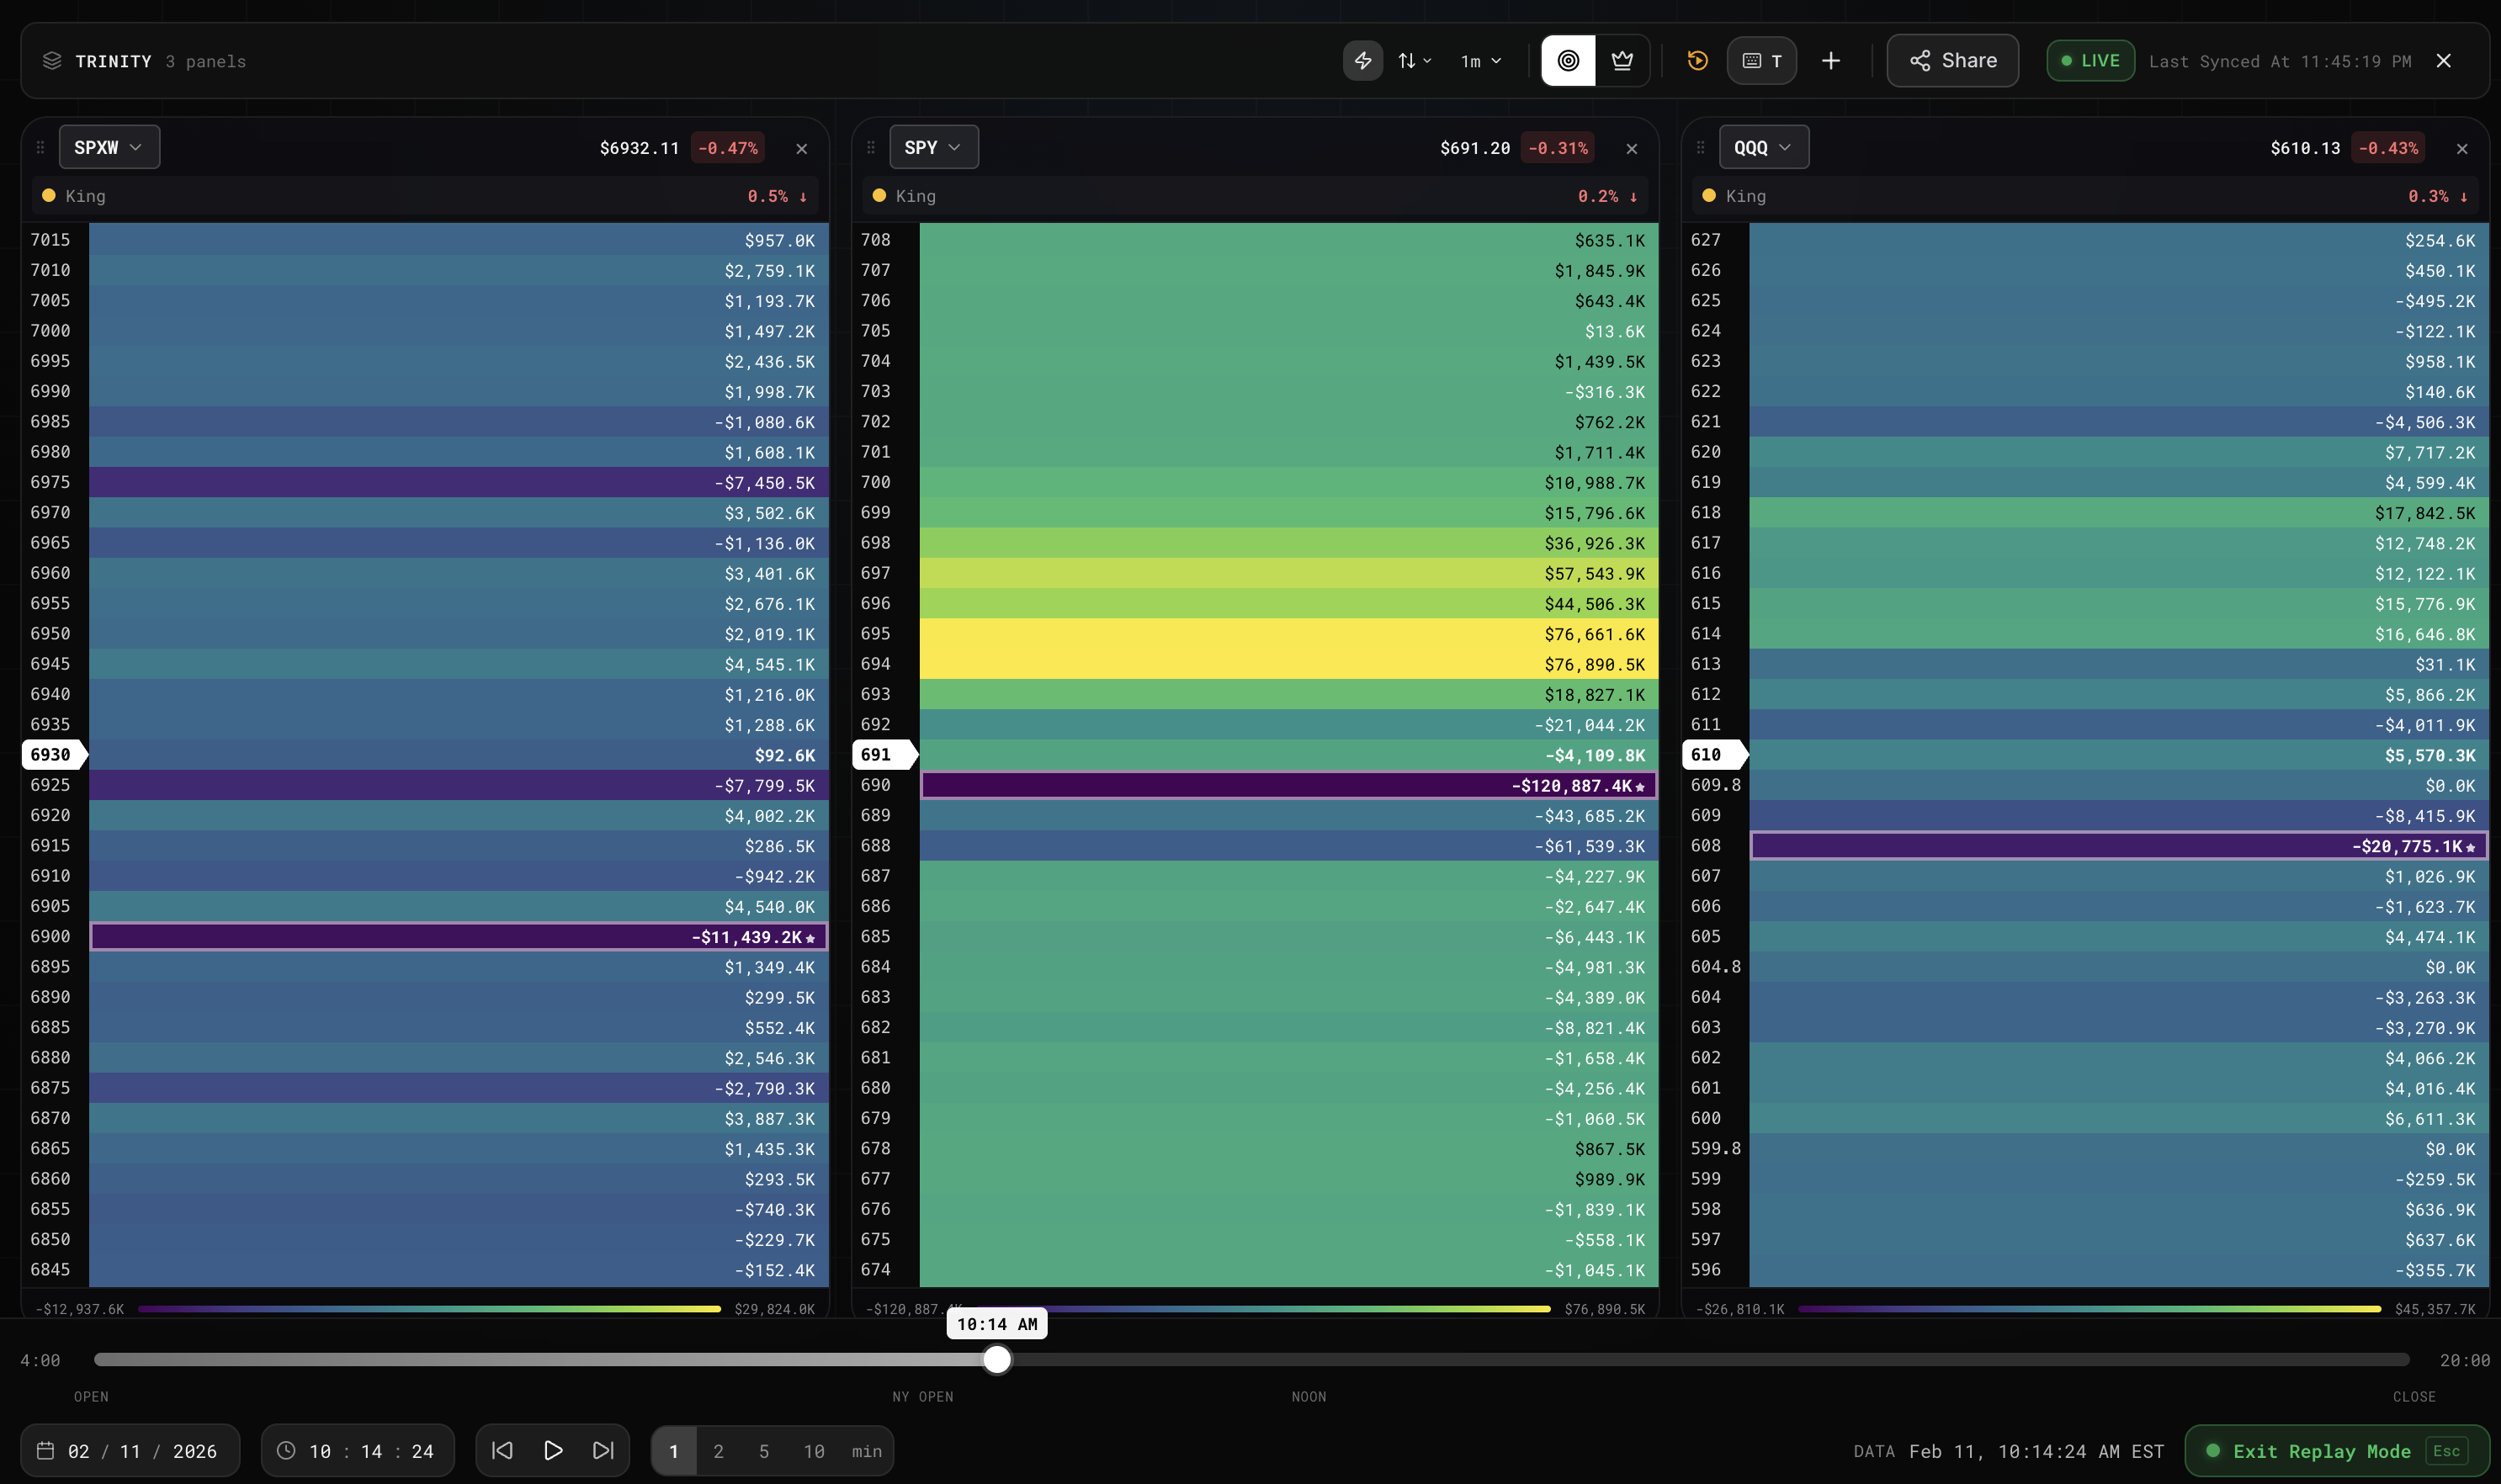Select the 5 minute step interval
The image size is (2501, 1484).
[x=764, y=1451]
